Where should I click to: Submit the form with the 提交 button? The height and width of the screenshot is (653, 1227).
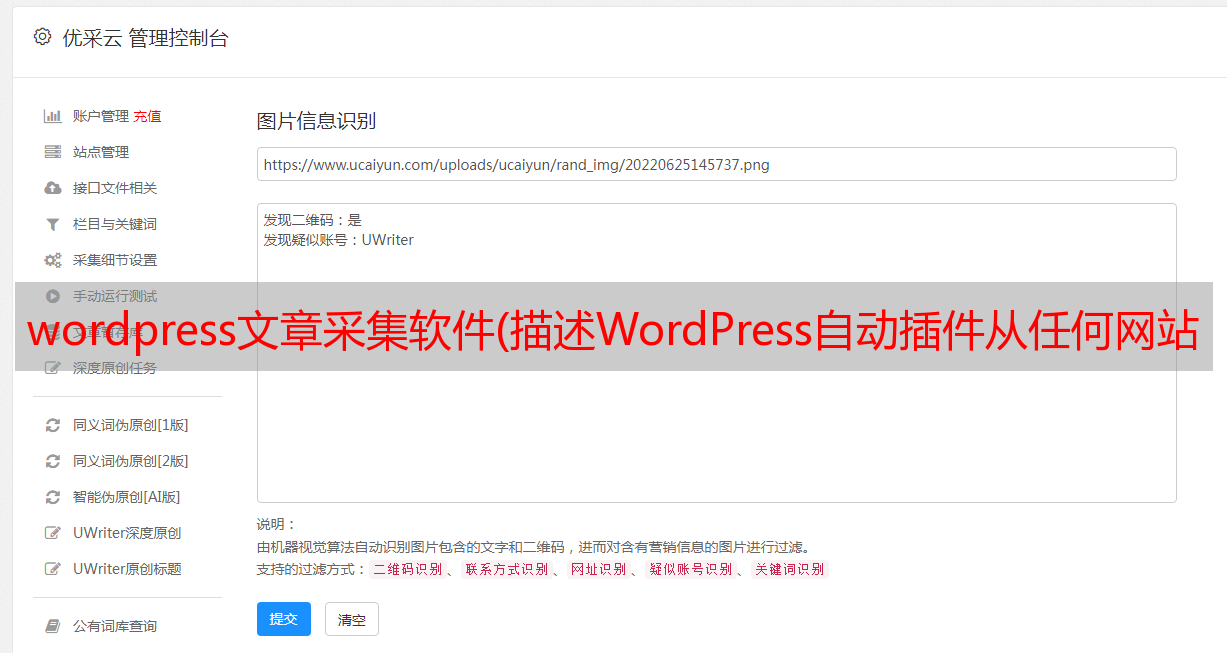(x=284, y=619)
